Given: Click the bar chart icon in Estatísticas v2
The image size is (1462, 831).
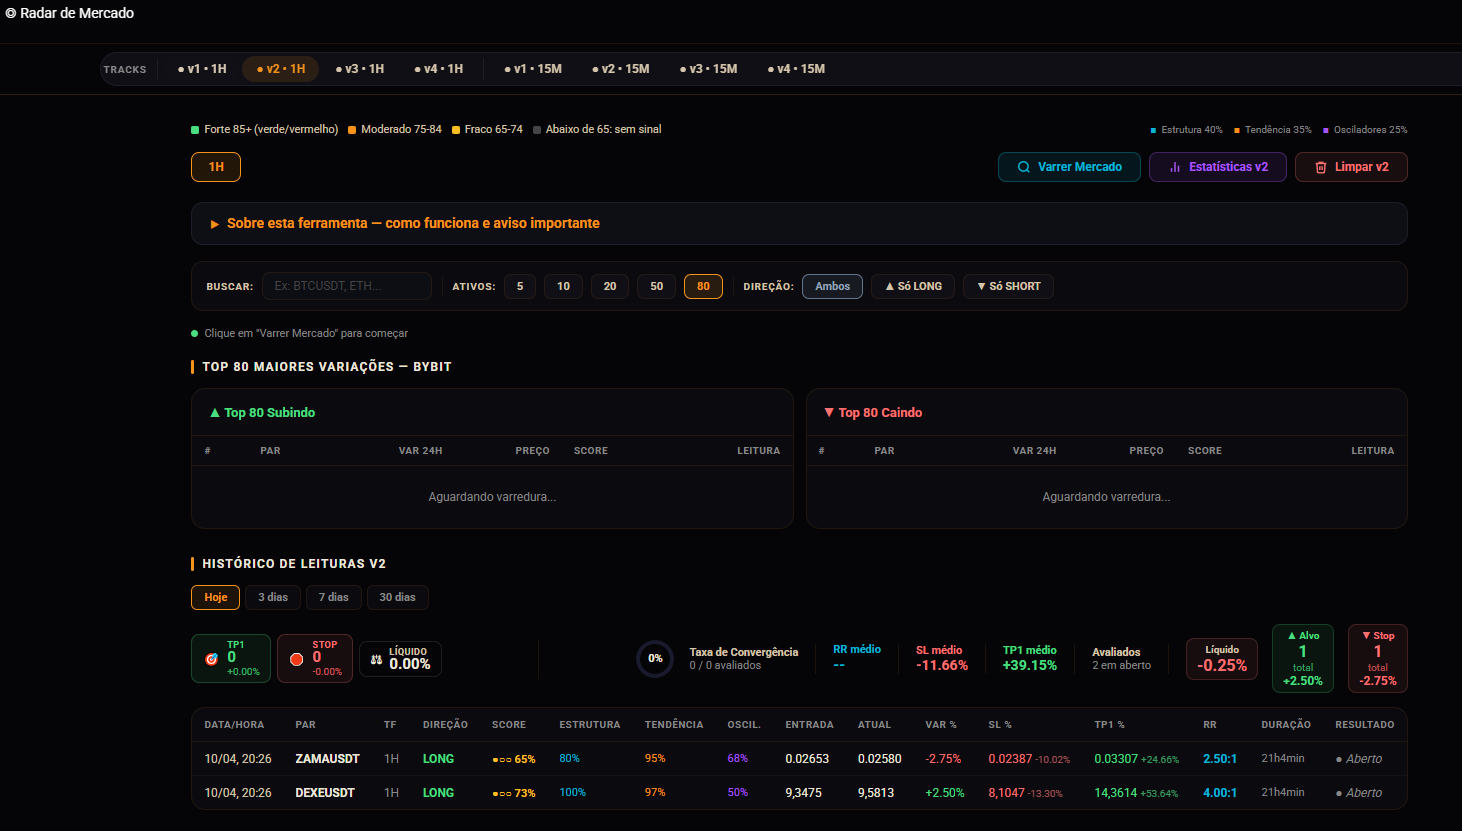Looking at the screenshot, I should point(1175,167).
